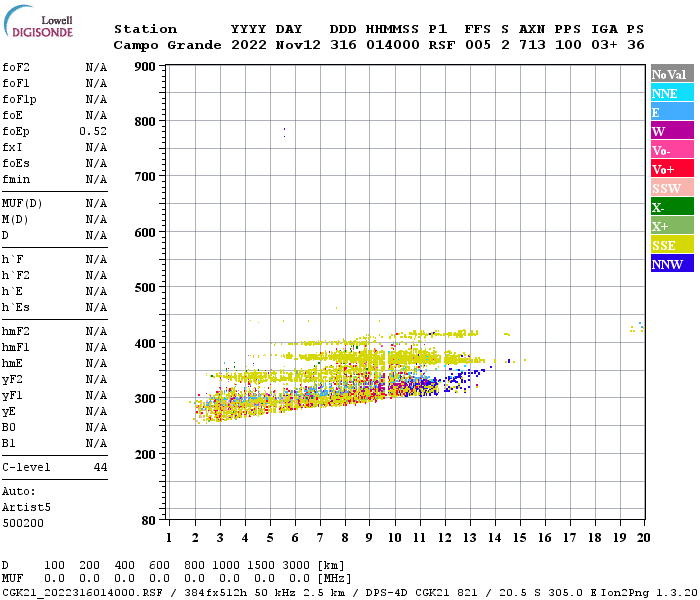
Task: Click the isolated echo near 800 km
Action: [x=284, y=132]
